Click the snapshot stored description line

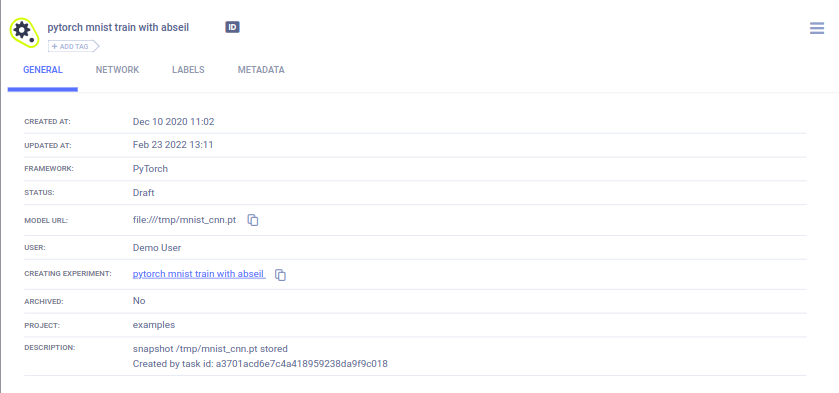click(x=210, y=349)
